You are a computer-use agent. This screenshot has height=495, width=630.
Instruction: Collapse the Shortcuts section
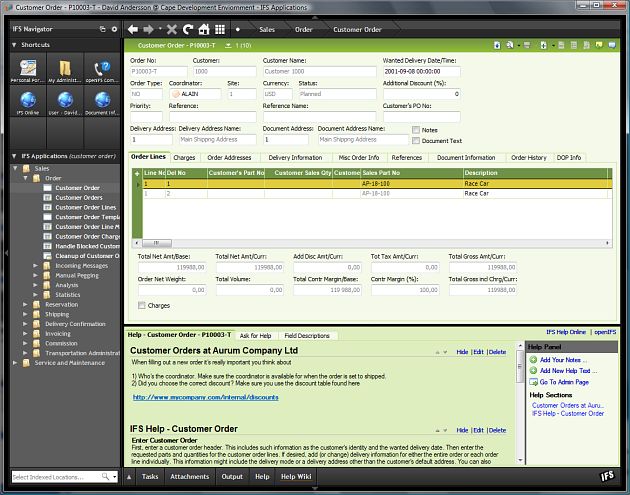tap(14, 45)
